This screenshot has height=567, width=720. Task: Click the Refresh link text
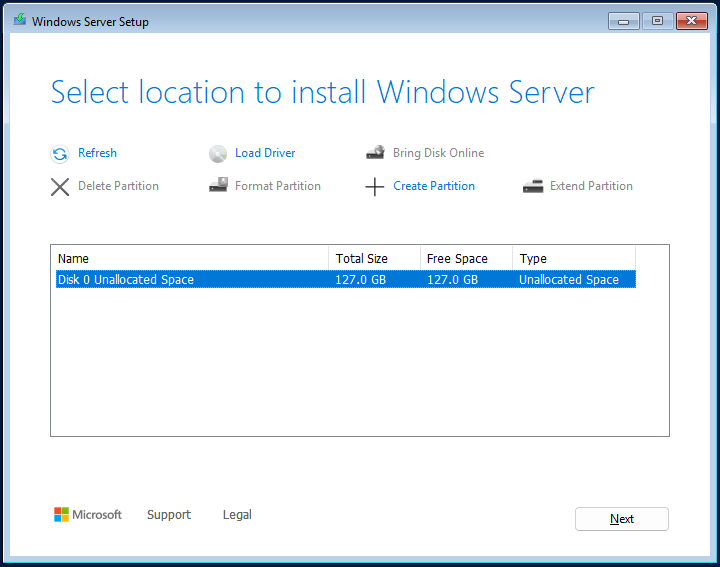(97, 153)
